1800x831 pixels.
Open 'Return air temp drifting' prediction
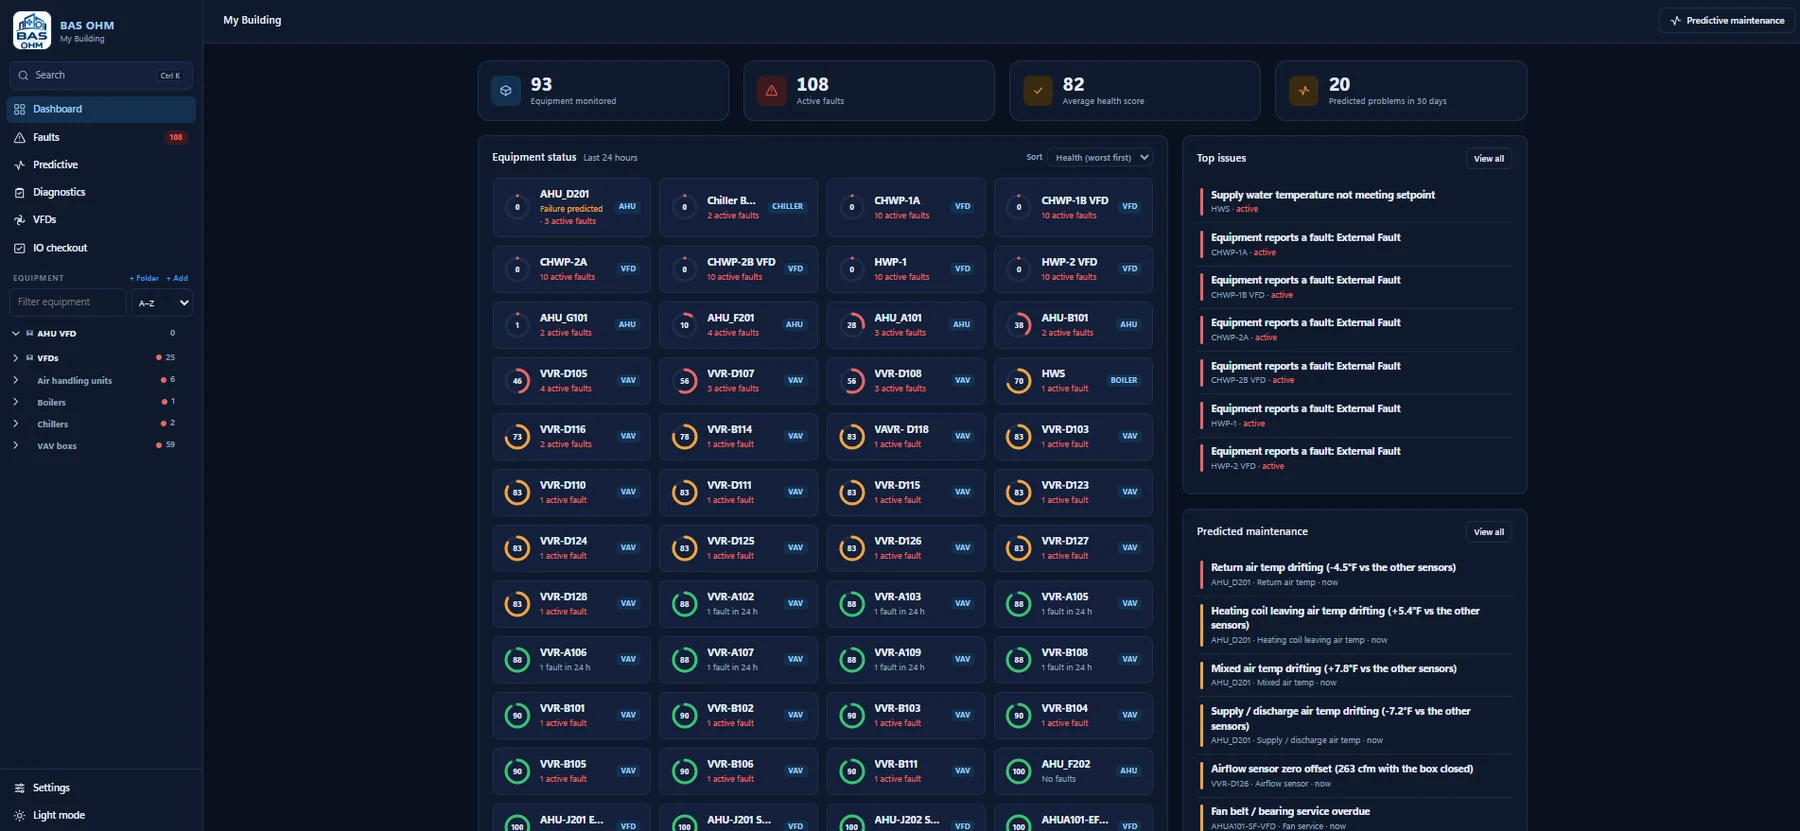1355,574
